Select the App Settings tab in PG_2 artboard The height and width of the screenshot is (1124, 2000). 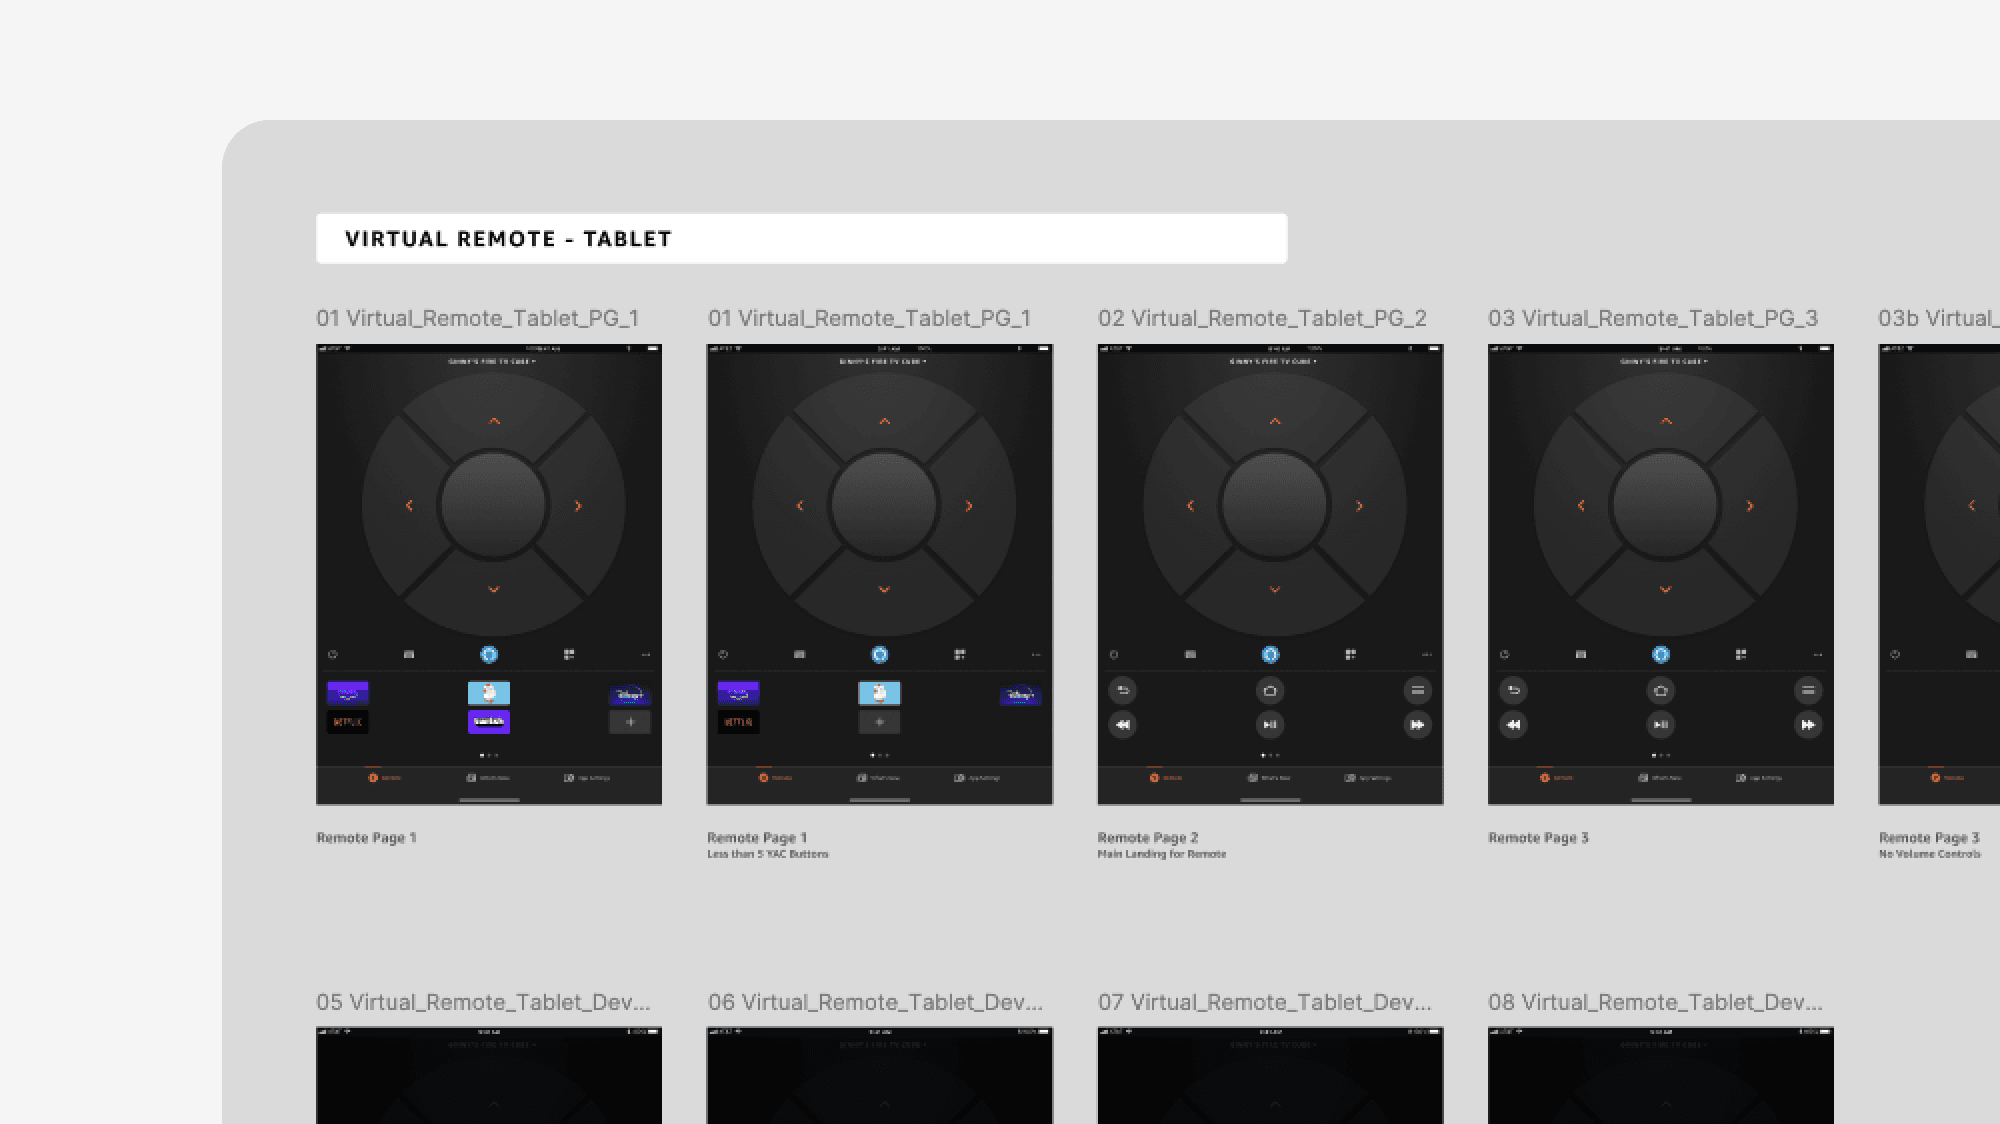[1369, 778]
